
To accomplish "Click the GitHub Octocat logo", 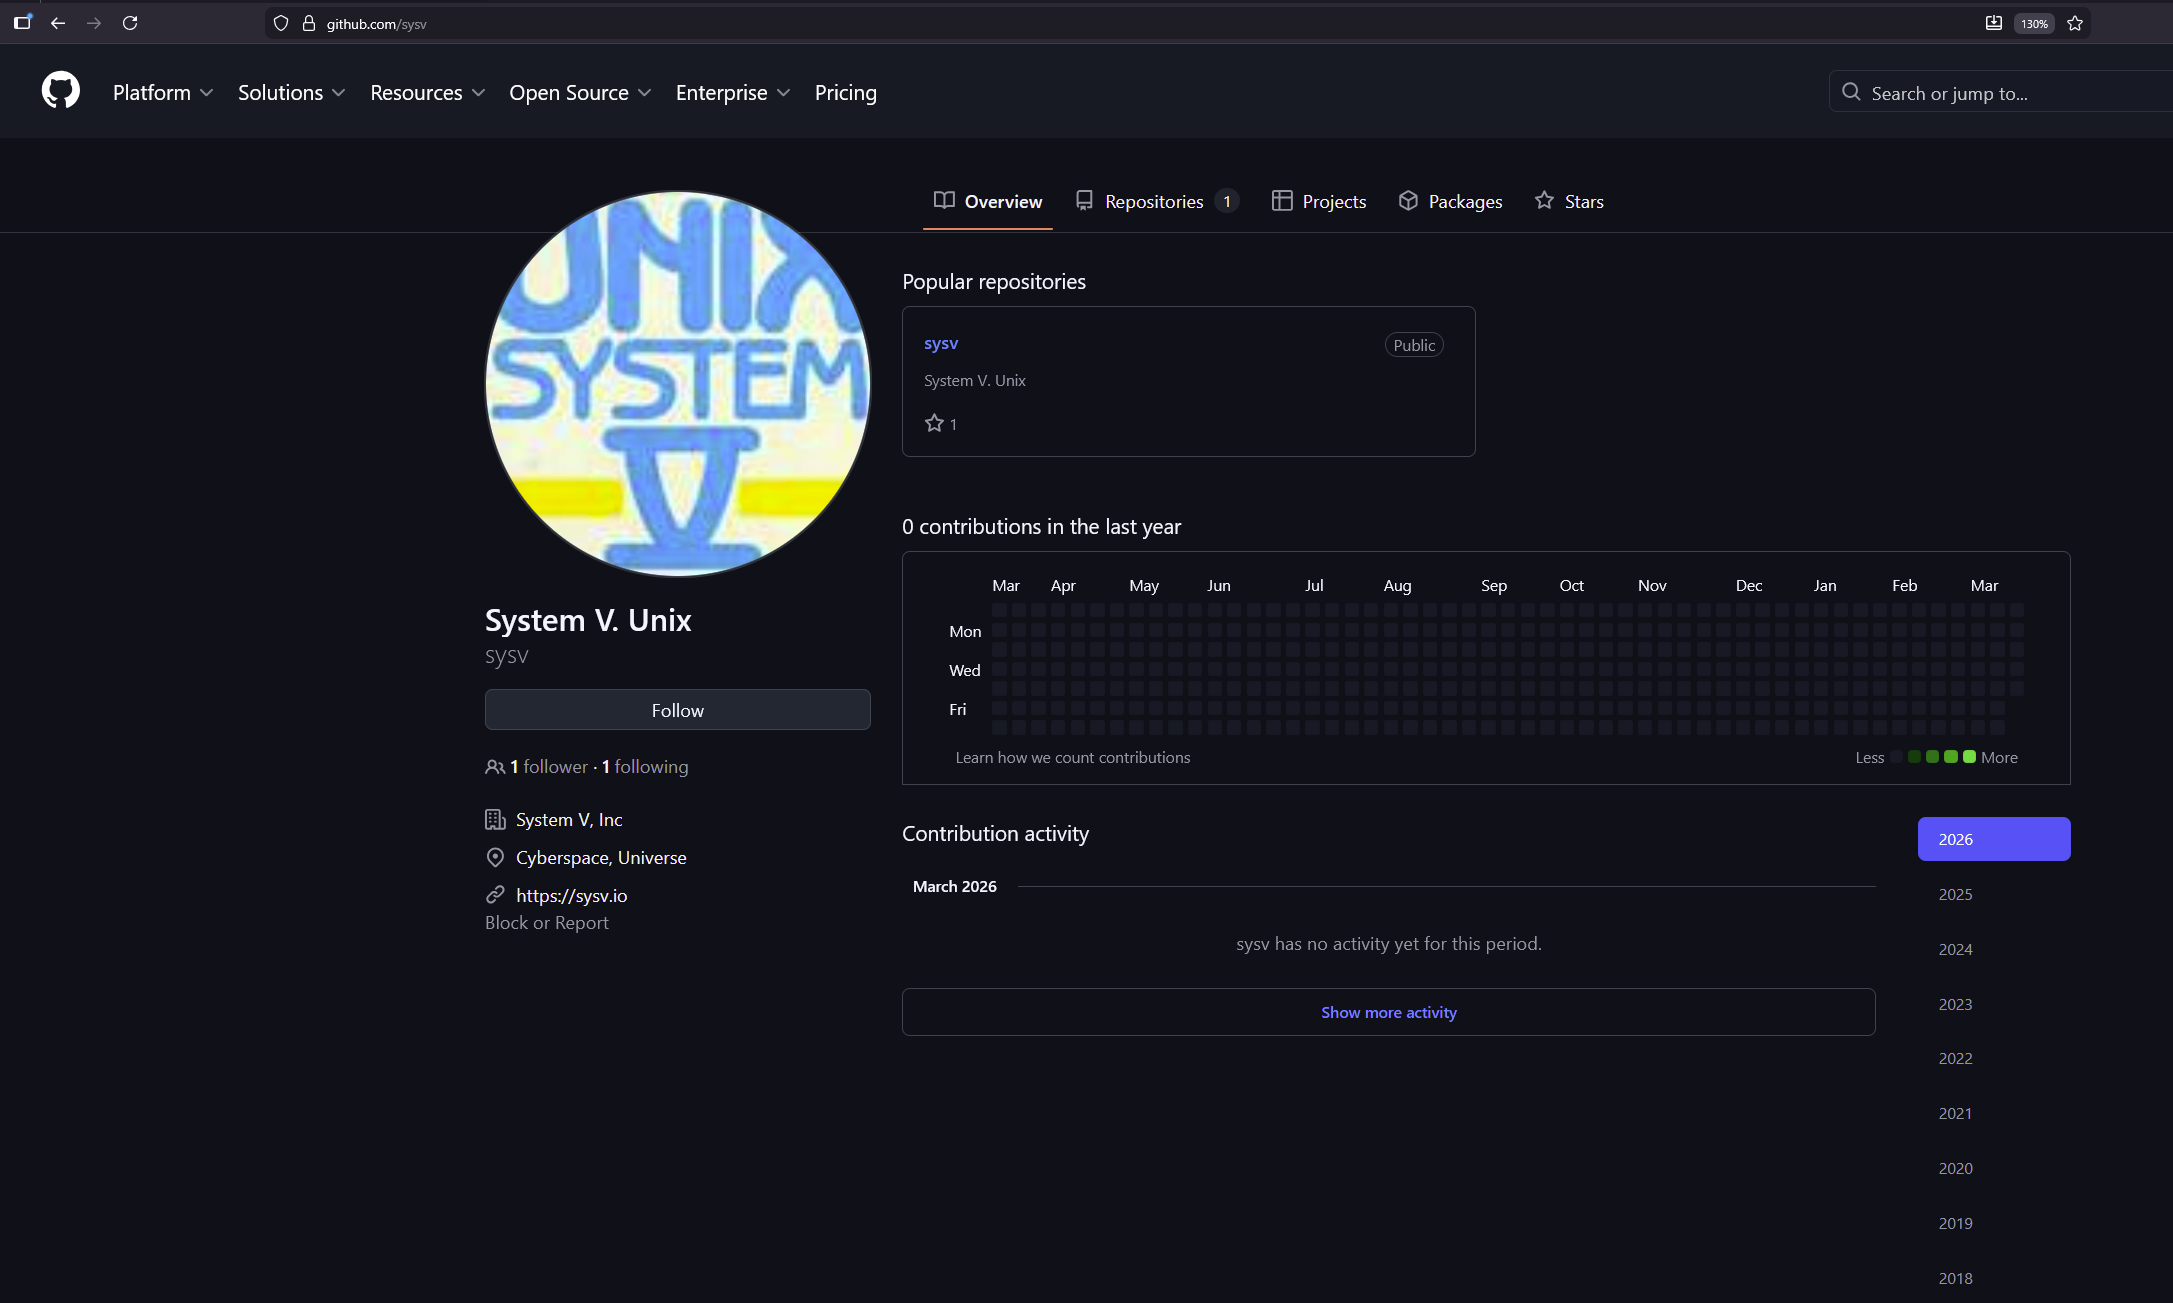I will click(60, 91).
